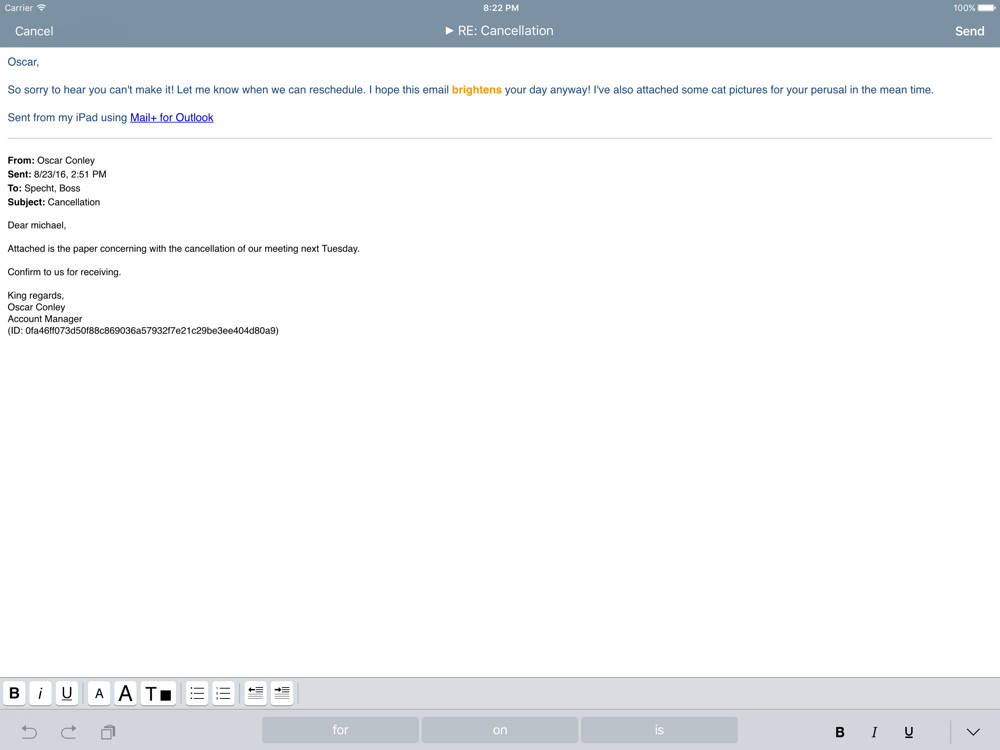Insert a bulleted list

click(197, 693)
